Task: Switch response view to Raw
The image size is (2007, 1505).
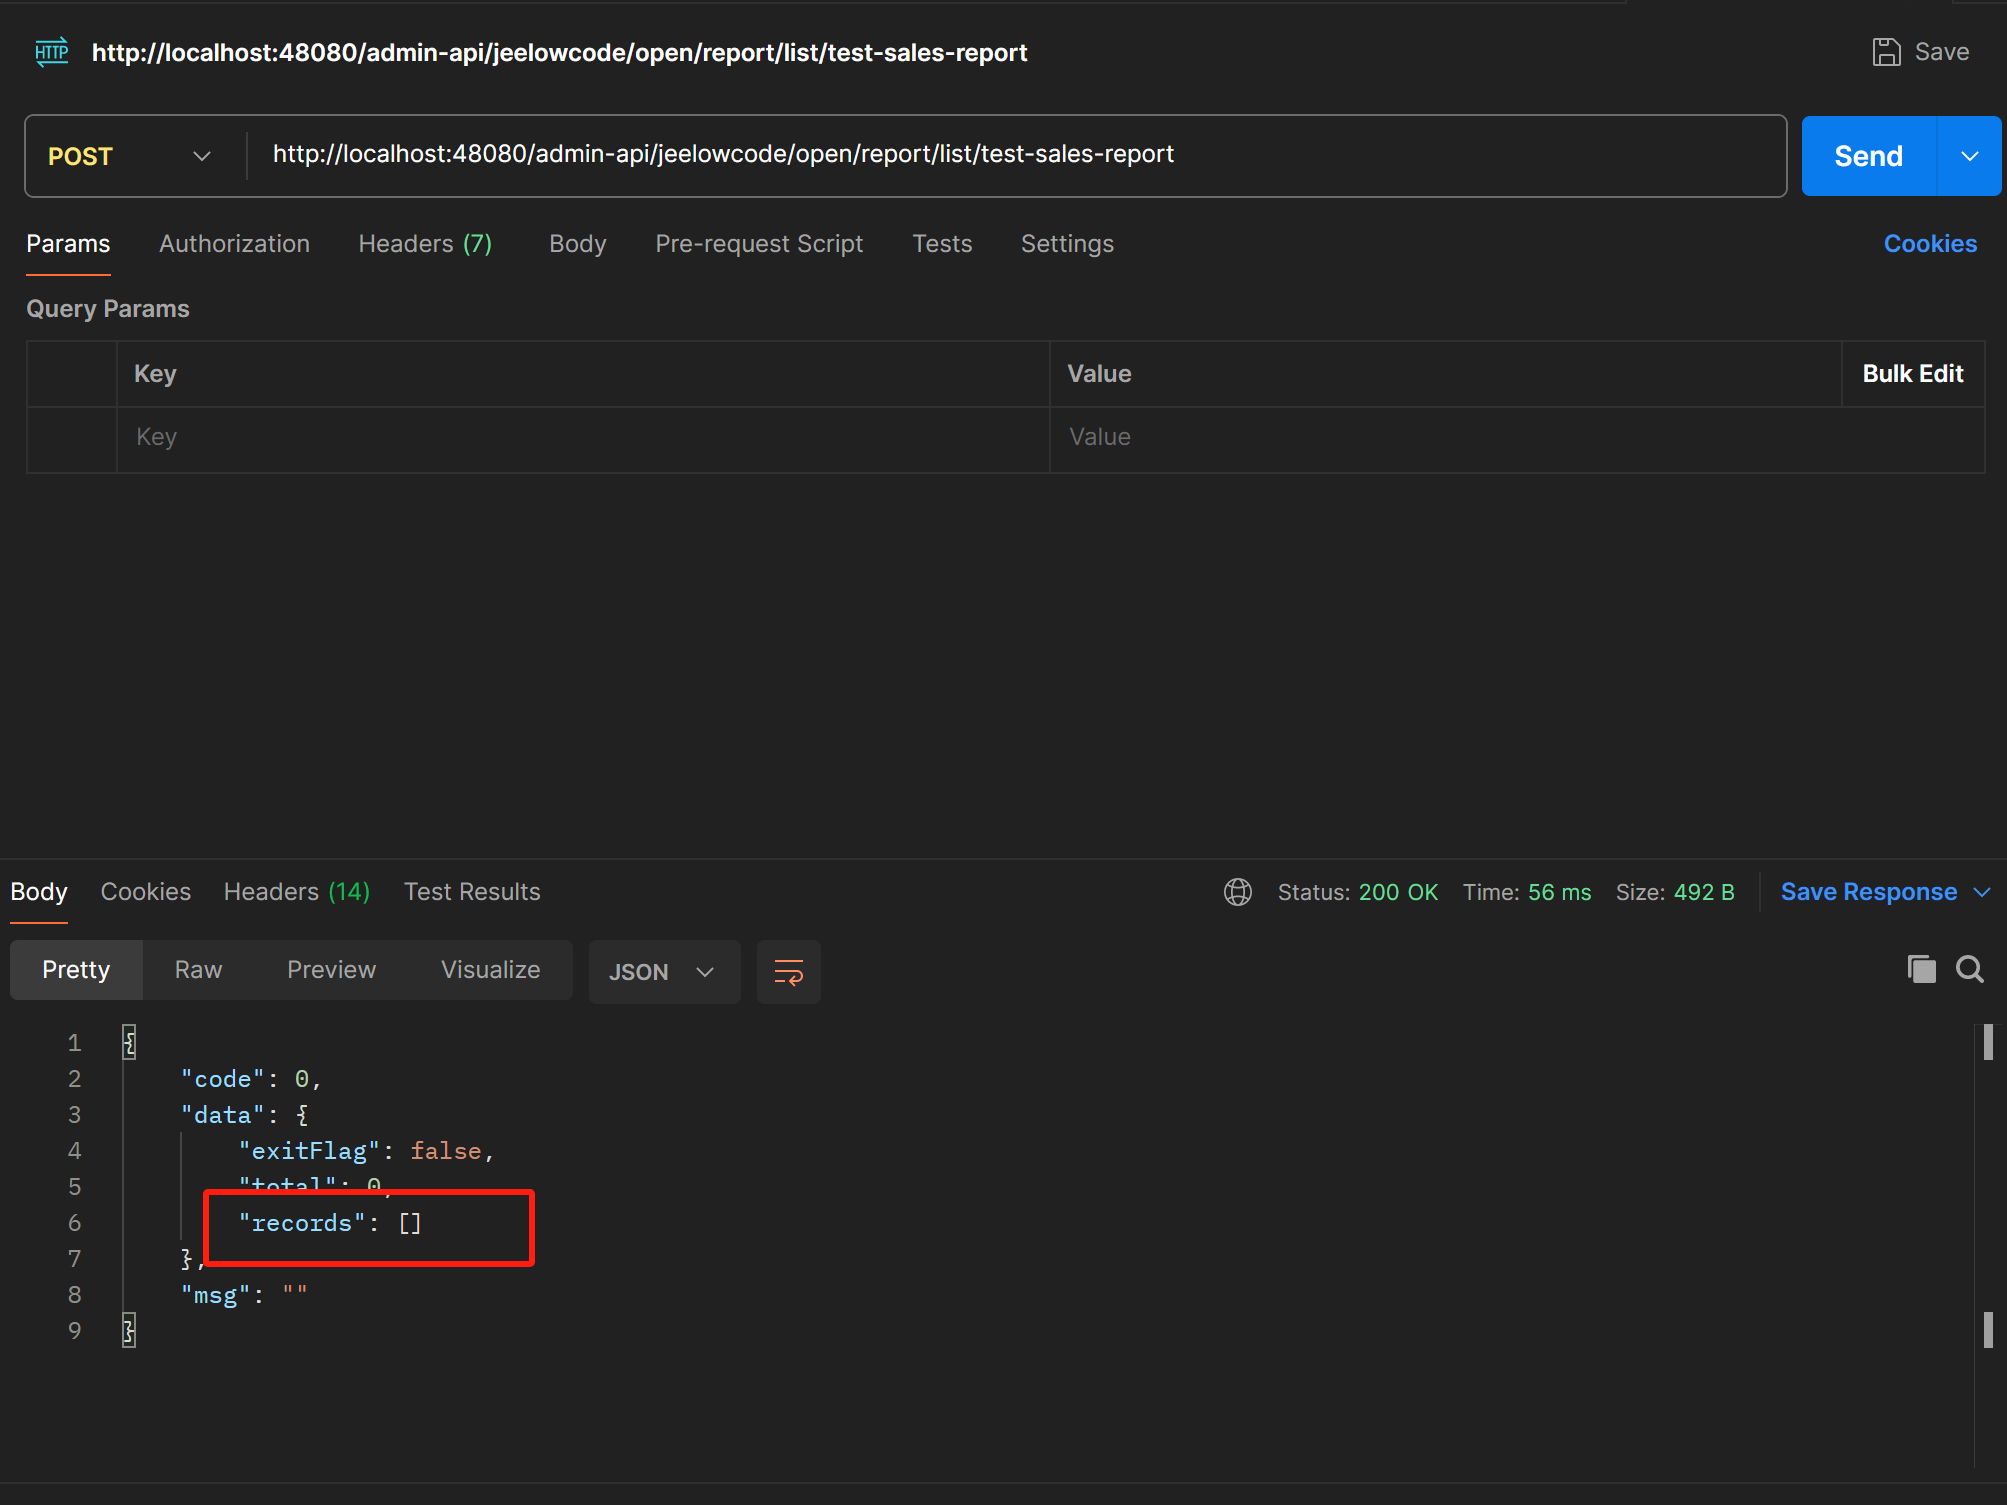Action: (x=198, y=970)
